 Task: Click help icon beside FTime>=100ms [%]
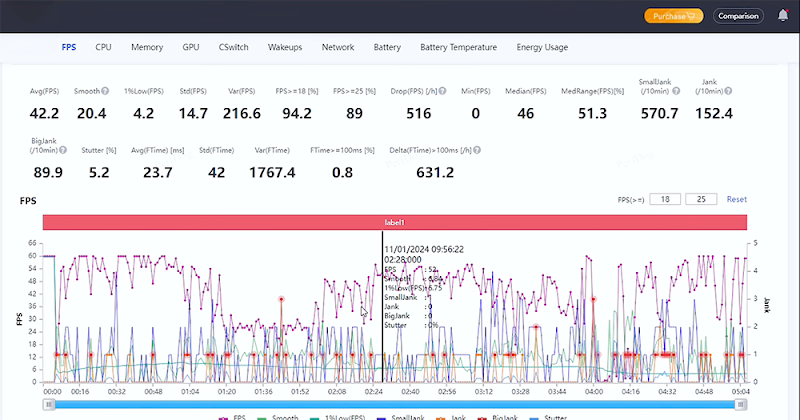(x=379, y=151)
